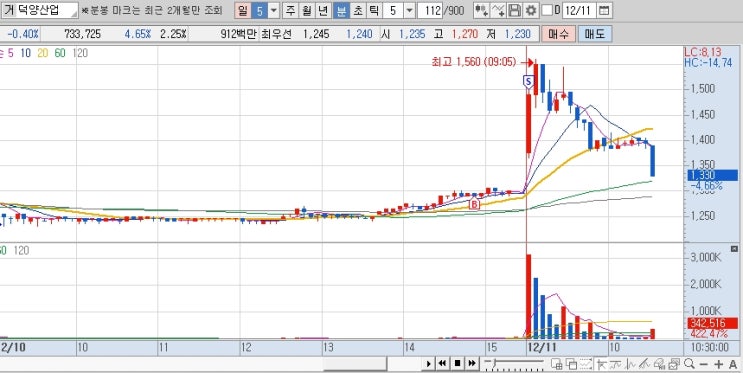Click the high price 1,270

(465, 34)
